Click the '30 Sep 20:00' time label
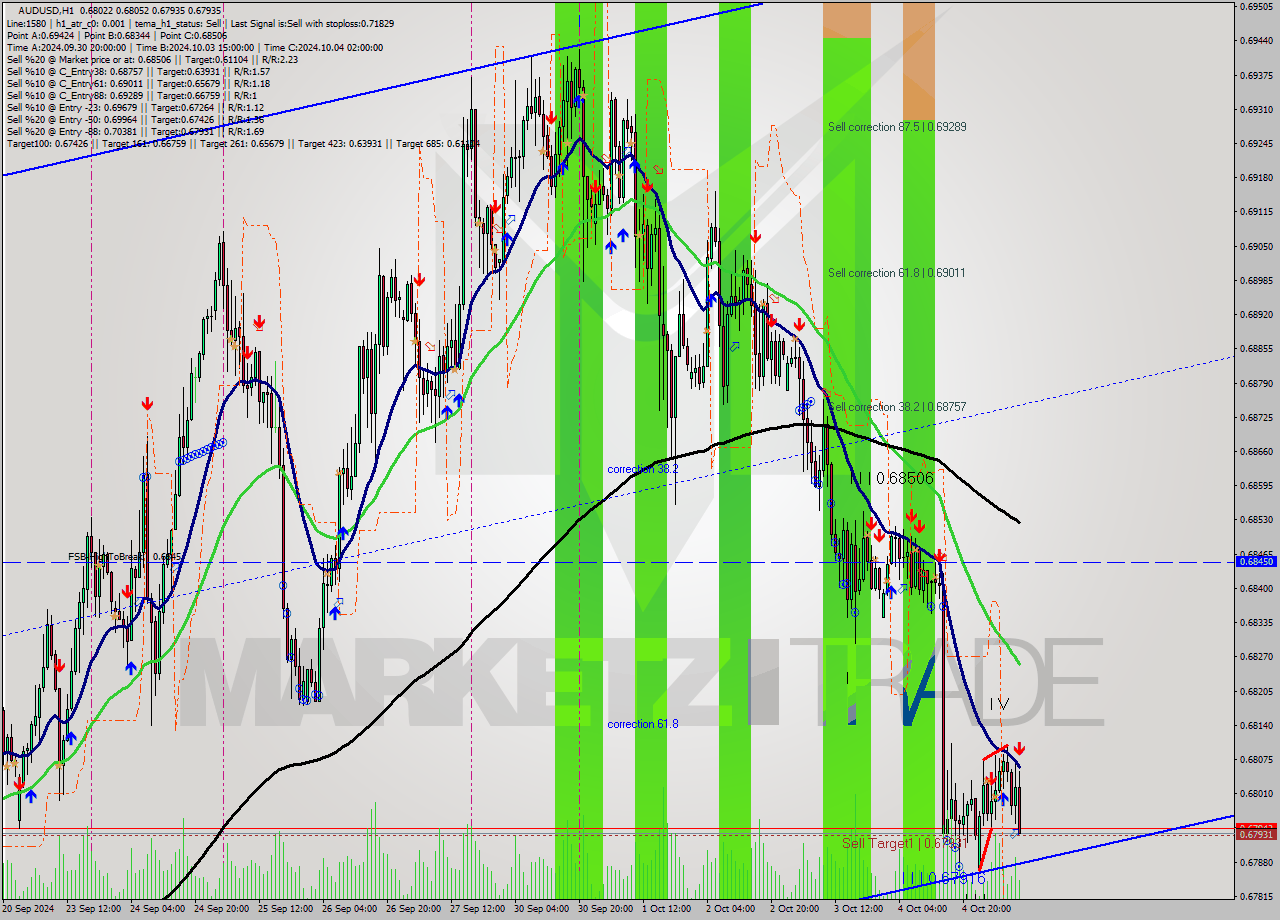1280x920 pixels. [606, 909]
